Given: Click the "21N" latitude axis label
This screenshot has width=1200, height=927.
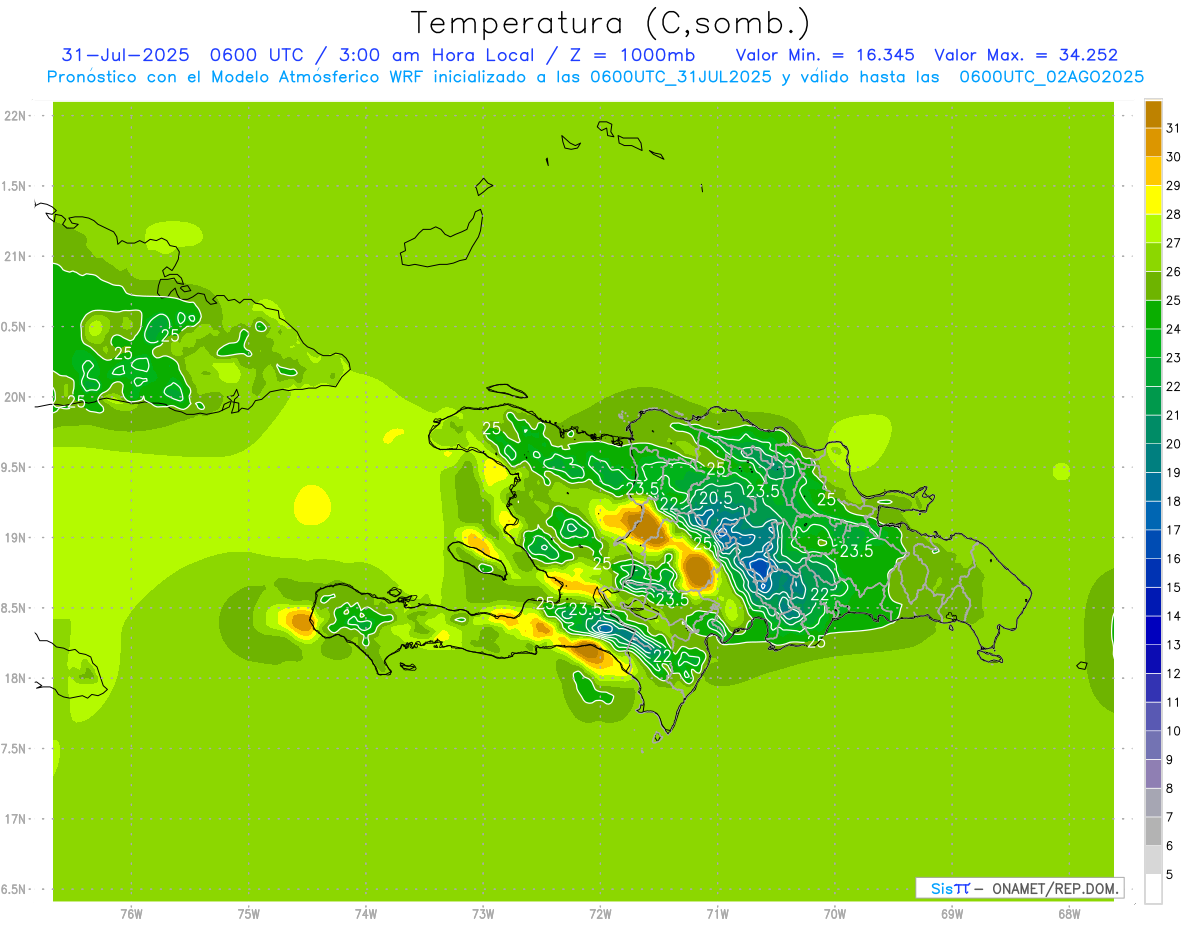Looking at the screenshot, I should click(x=15, y=257).
